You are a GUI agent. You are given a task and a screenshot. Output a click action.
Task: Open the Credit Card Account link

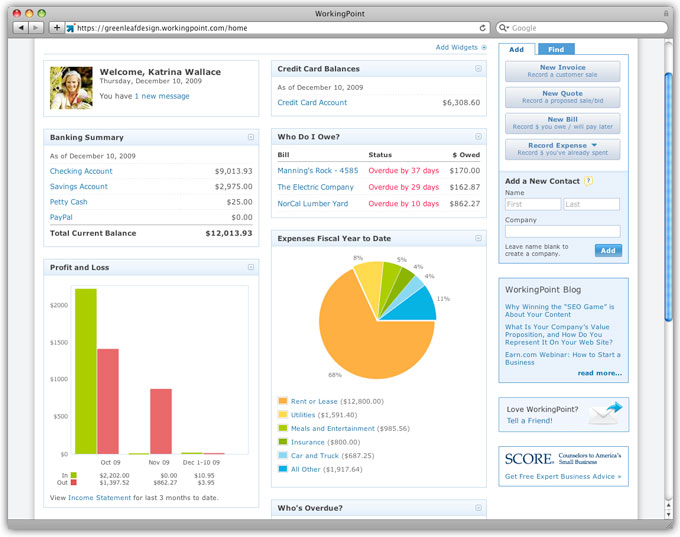(x=312, y=102)
